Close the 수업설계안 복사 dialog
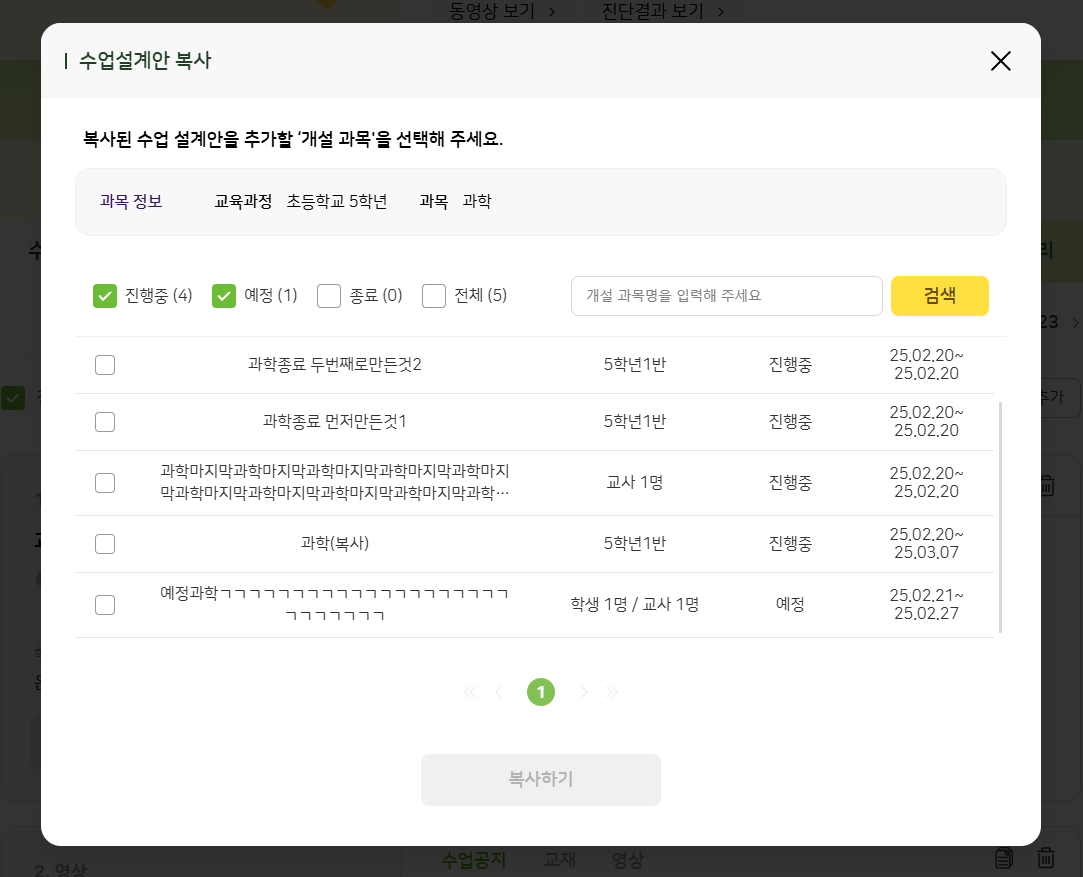This screenshot has height=877, width=1083. (x=1000, y=61)
